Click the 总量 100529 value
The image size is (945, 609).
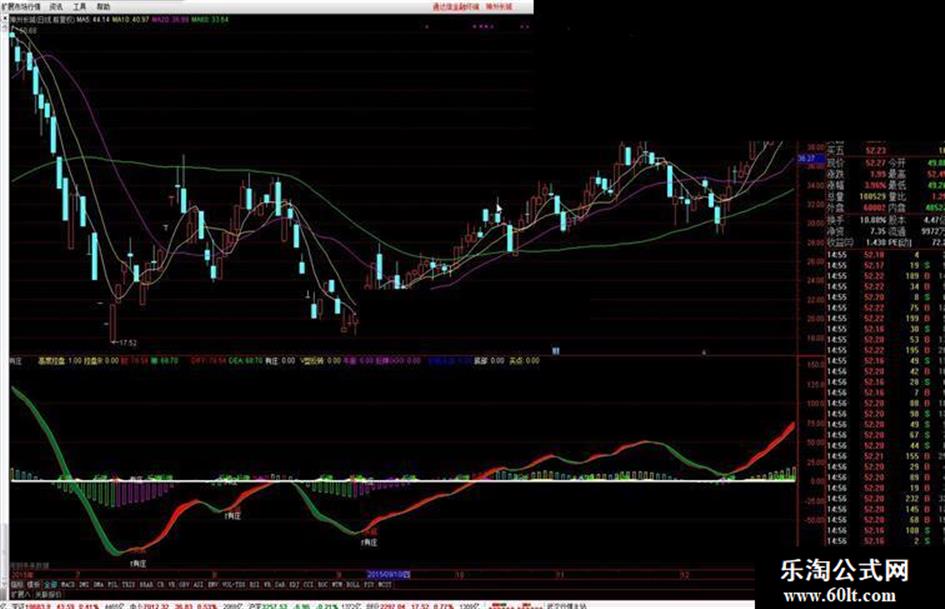872,197
